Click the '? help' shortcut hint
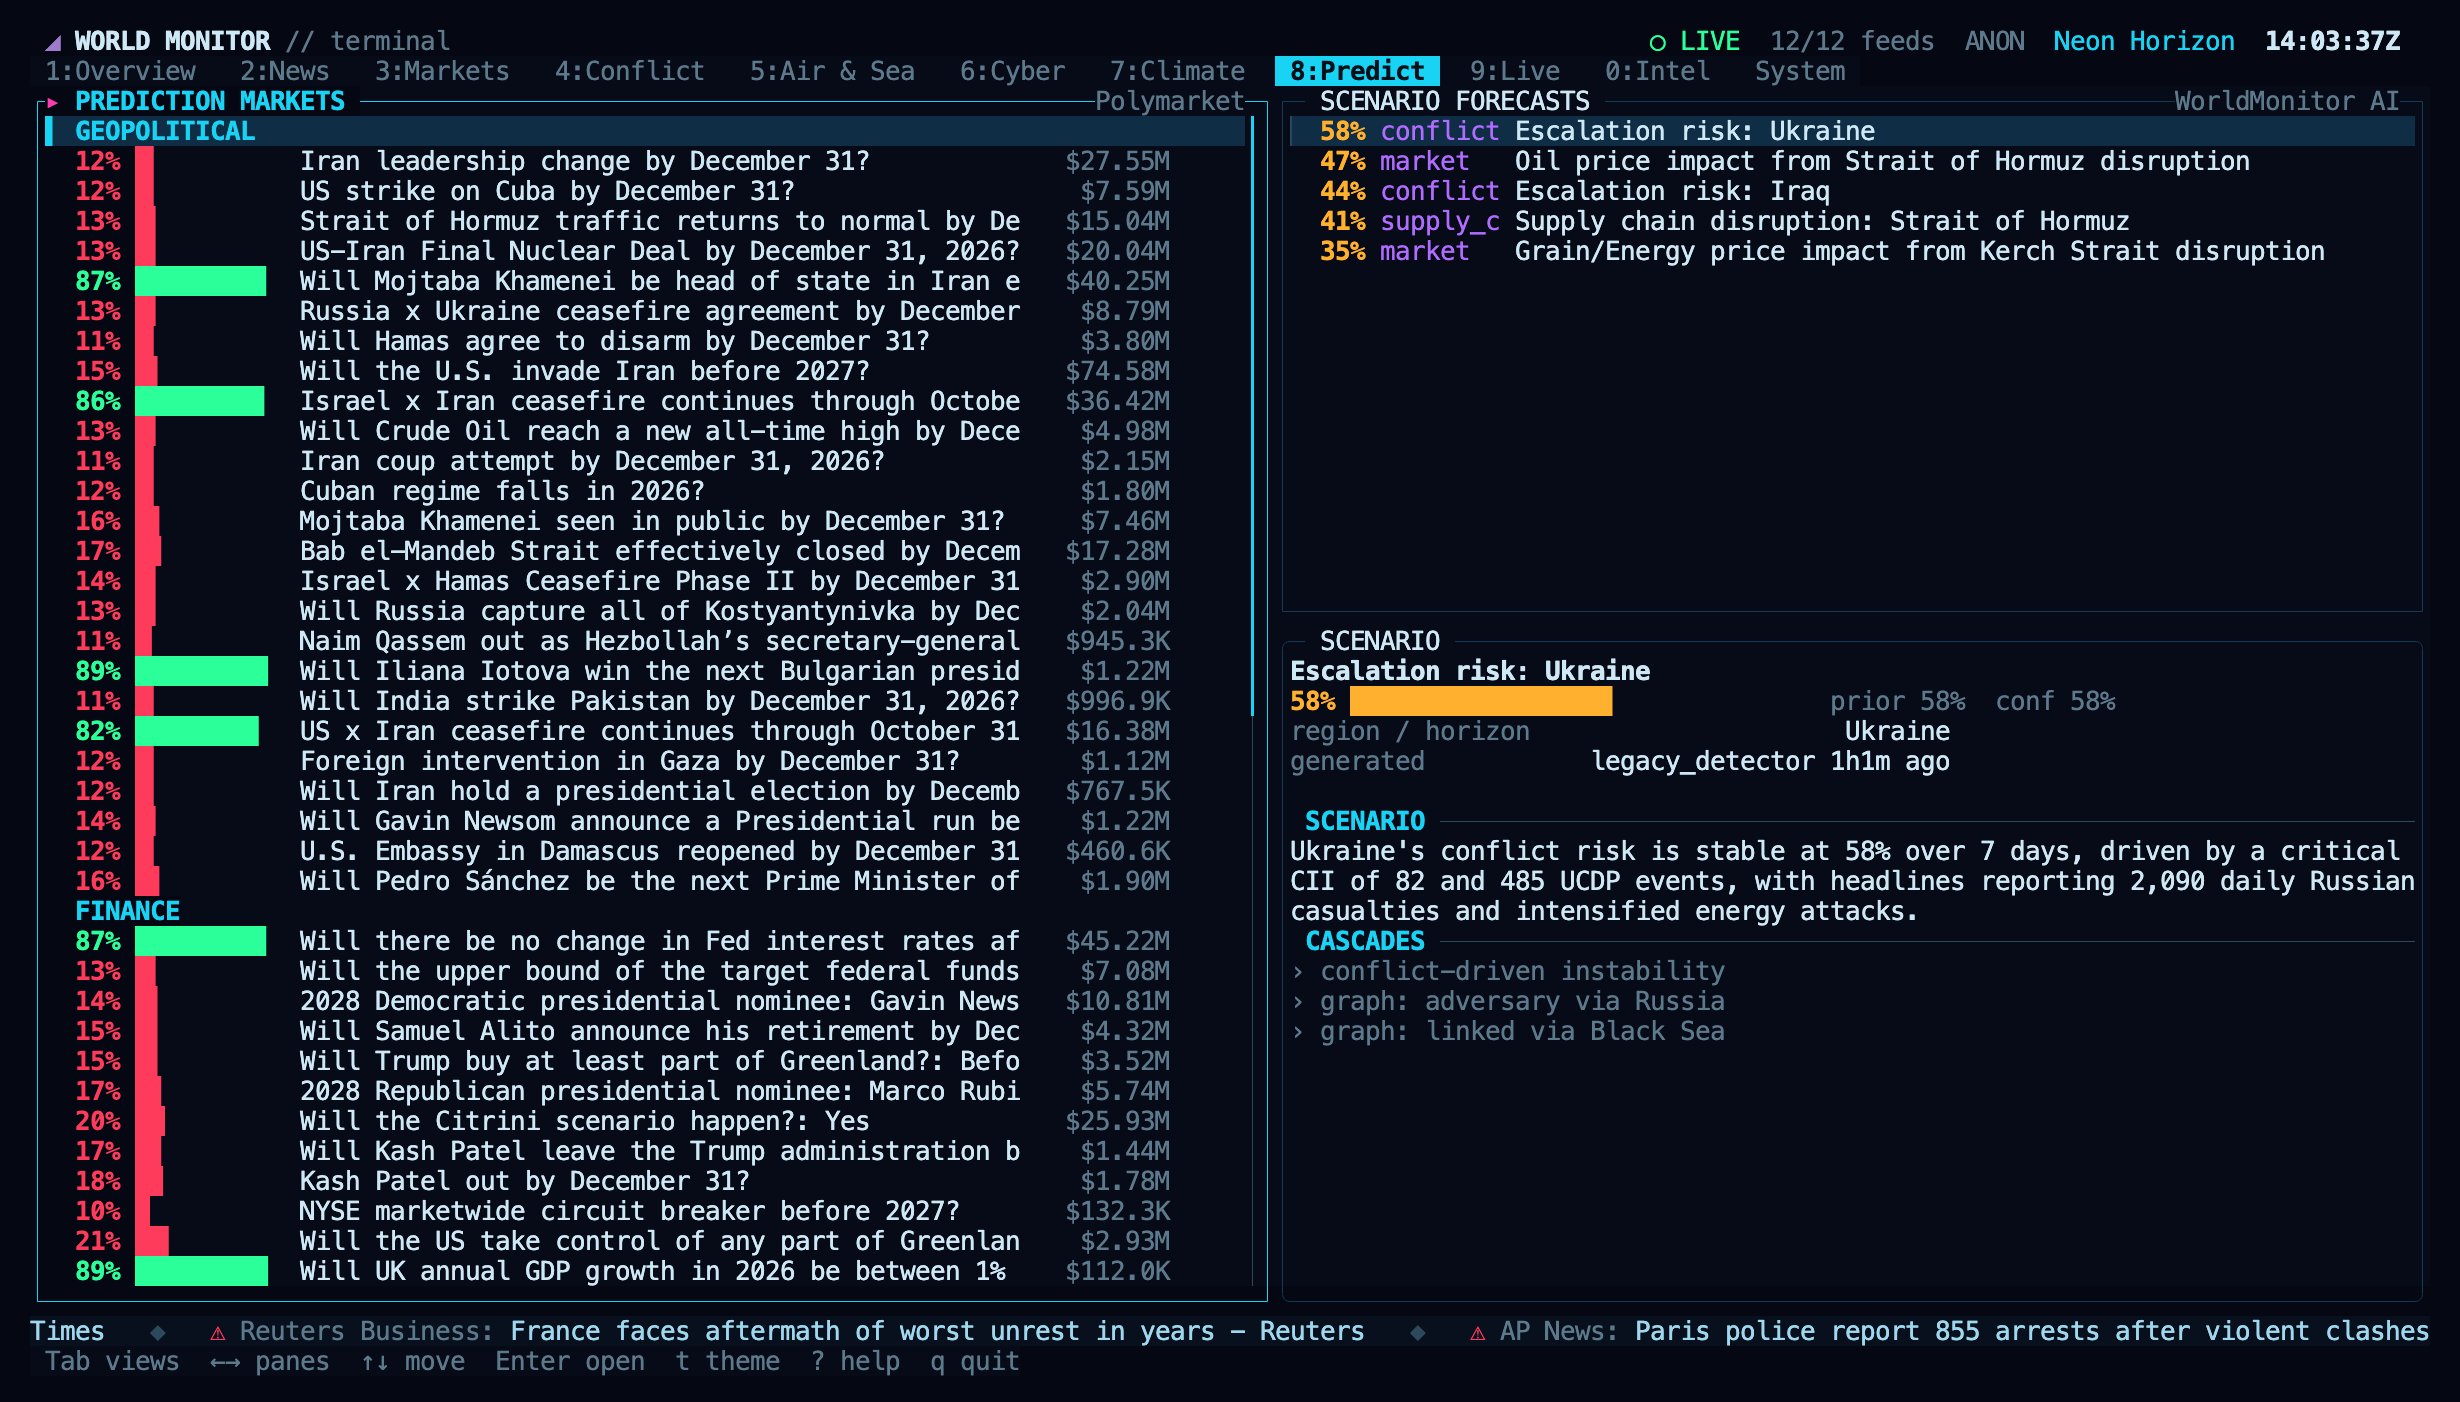The height and width of the screenshot is (1402, 2460). point(855,1361)
